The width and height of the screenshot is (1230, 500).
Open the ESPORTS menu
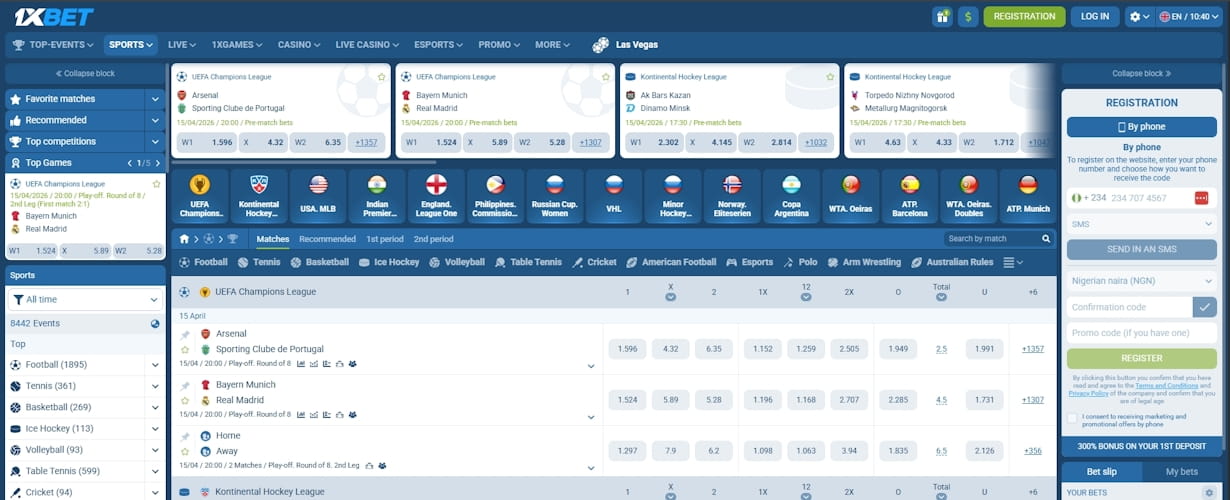439,45
